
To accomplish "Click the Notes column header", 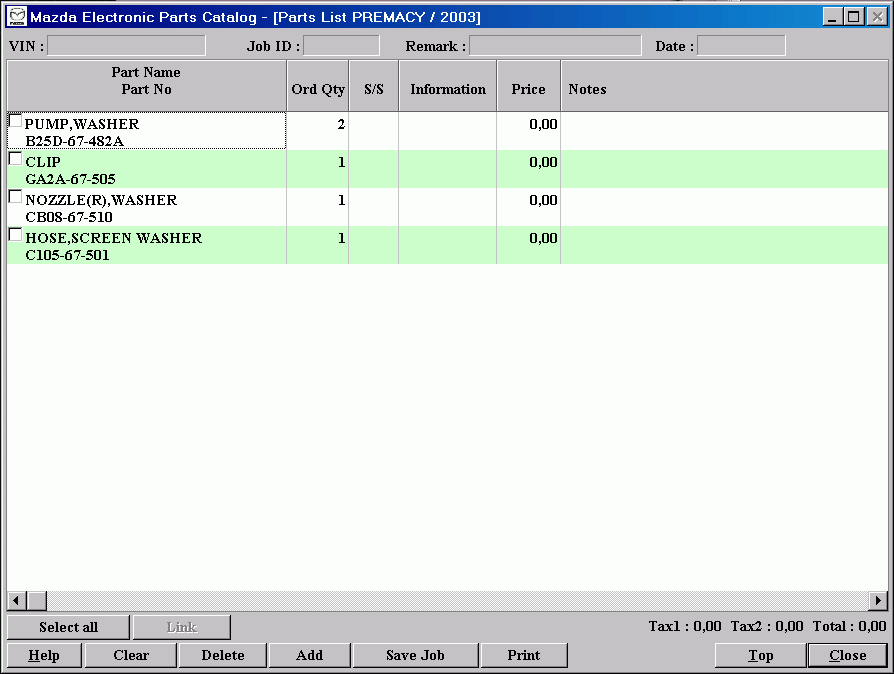I will click(x=724, y=86).
